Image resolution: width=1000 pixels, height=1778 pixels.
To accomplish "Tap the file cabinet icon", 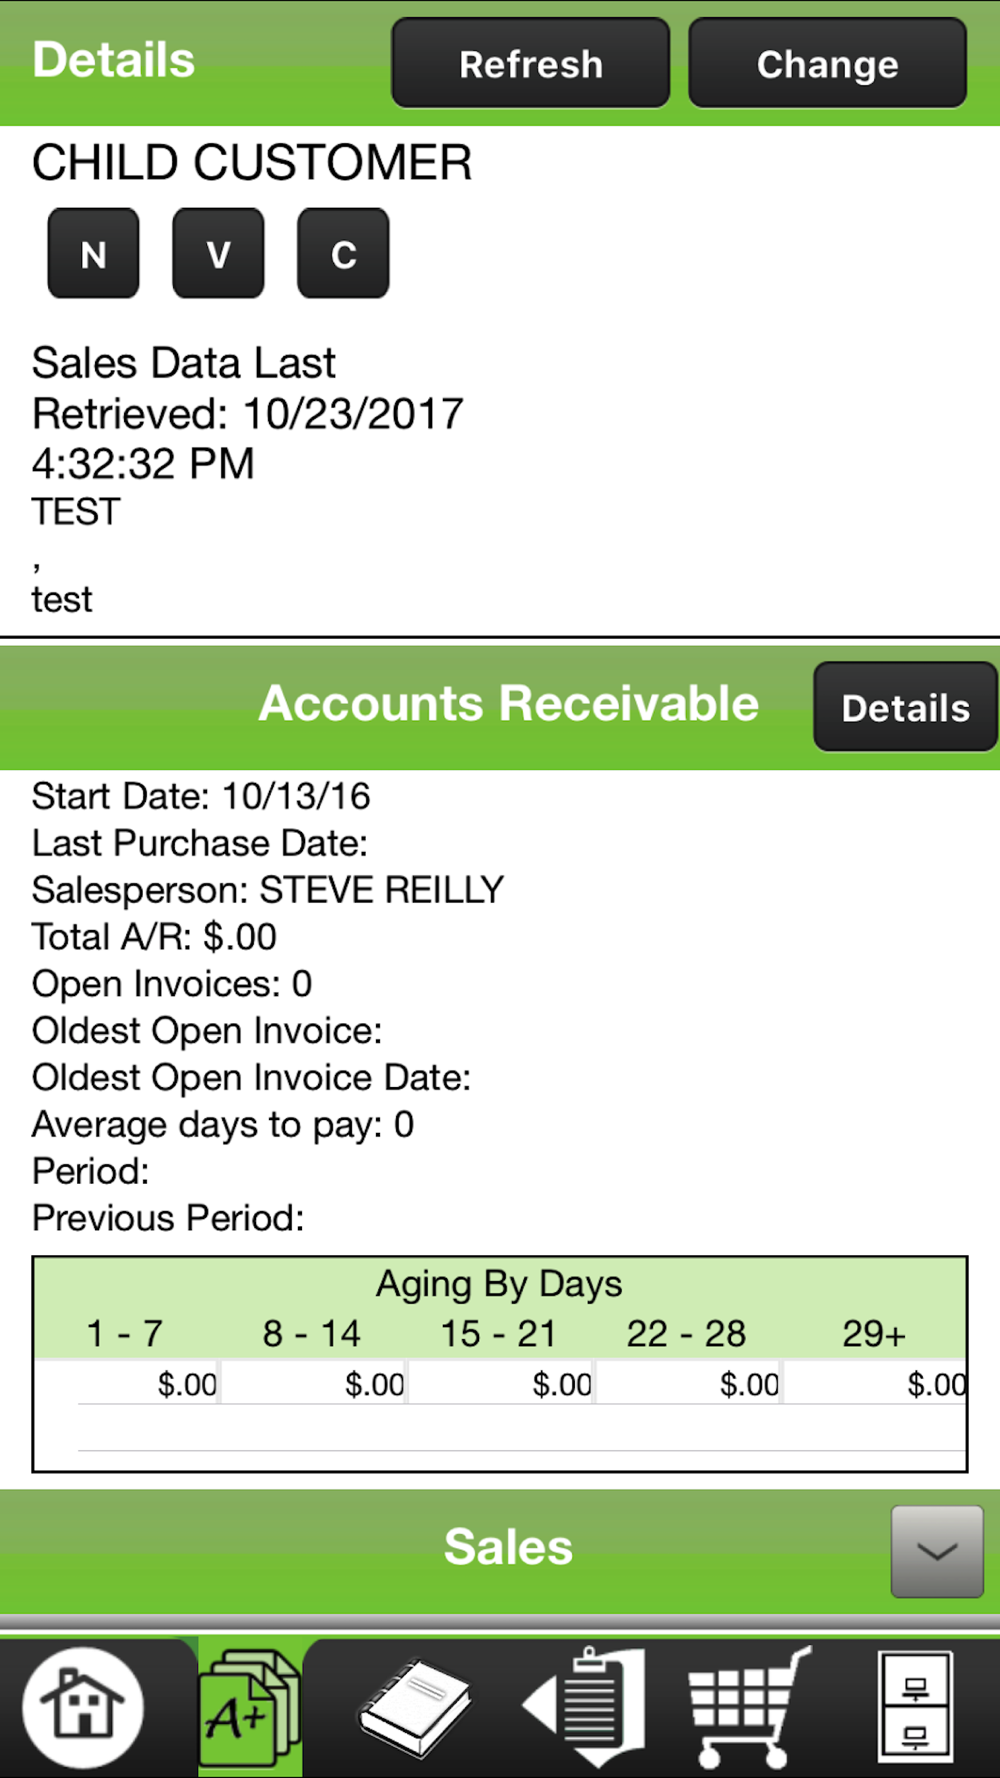I will tap(915, 1708).
